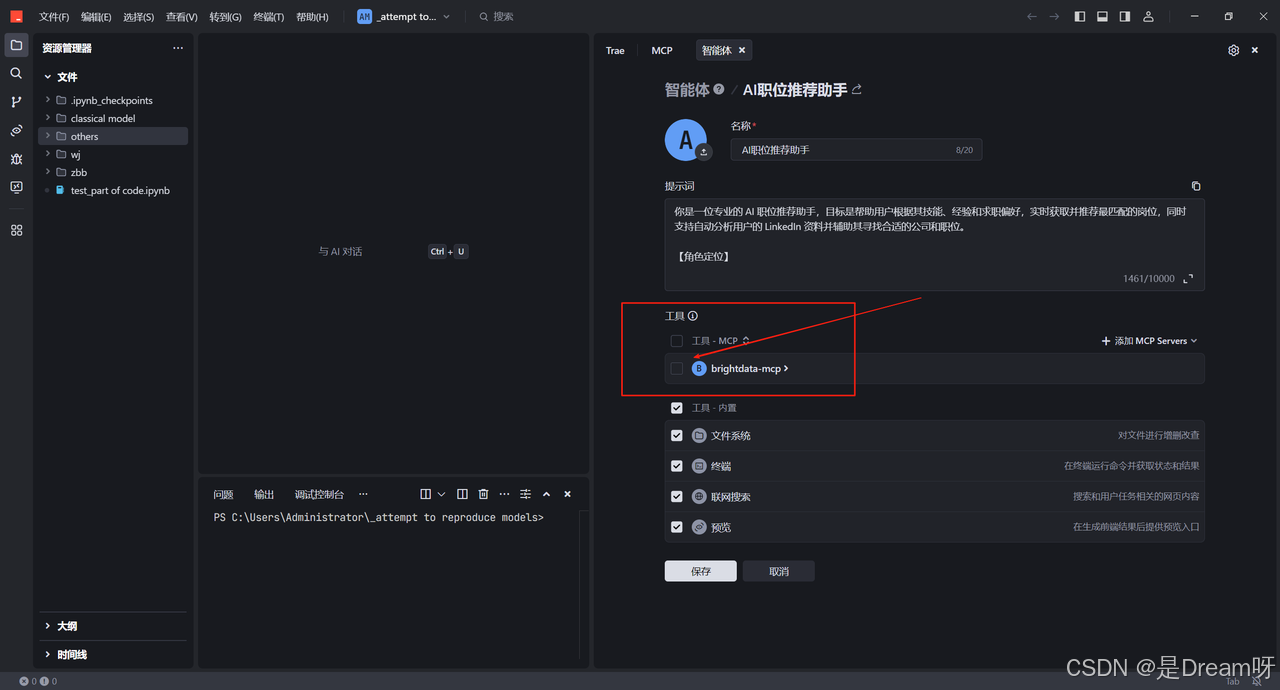Uncheck the 文件系统 tool checkbox
Viewport: 1280px width, 690px height.
[x=677, y=435]
